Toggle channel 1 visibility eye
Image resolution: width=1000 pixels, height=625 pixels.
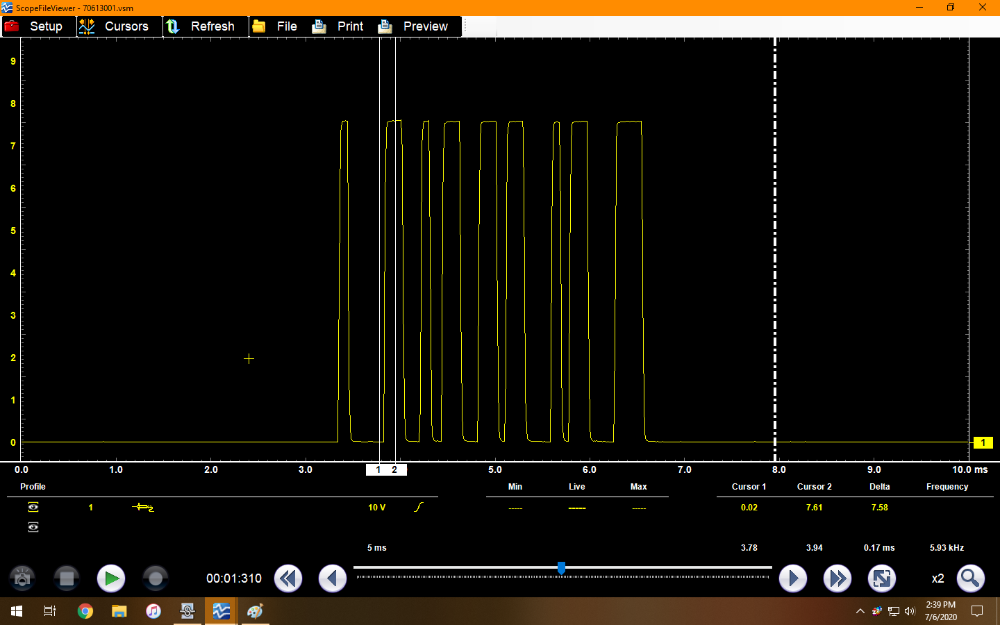pyautogui.click(x=33, y=508)
